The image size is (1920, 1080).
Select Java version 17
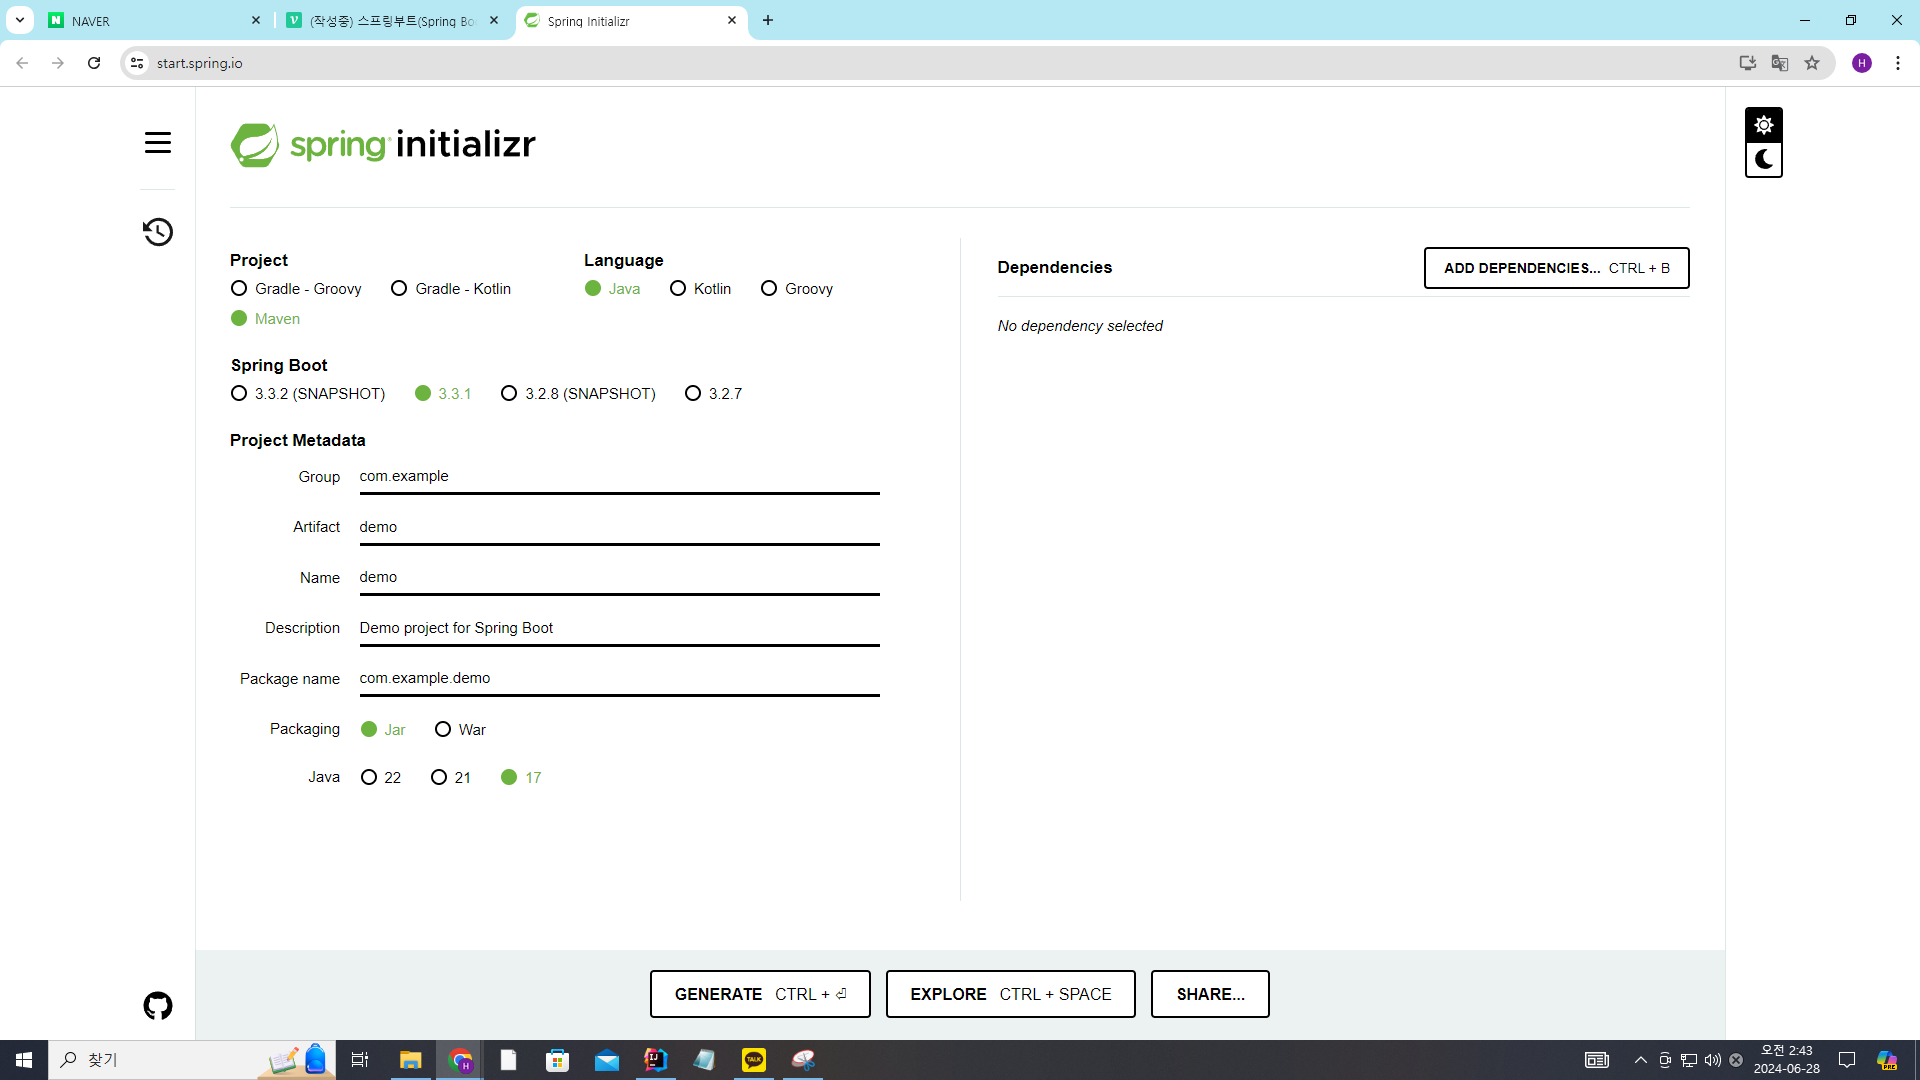point(521,778)
